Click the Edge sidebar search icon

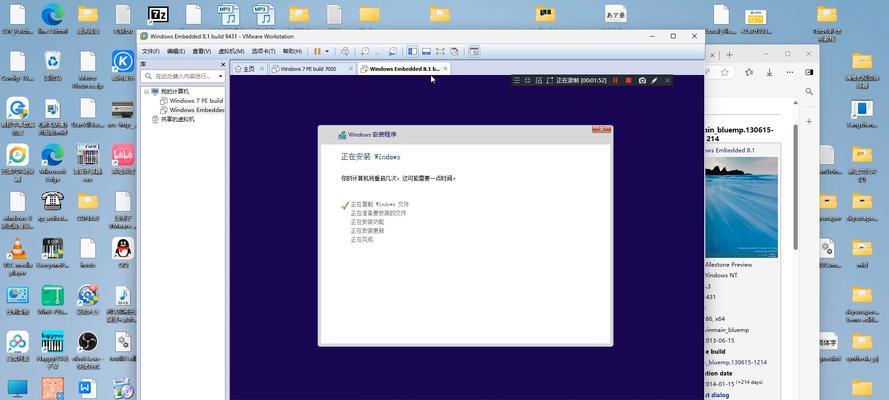(809, 92)
